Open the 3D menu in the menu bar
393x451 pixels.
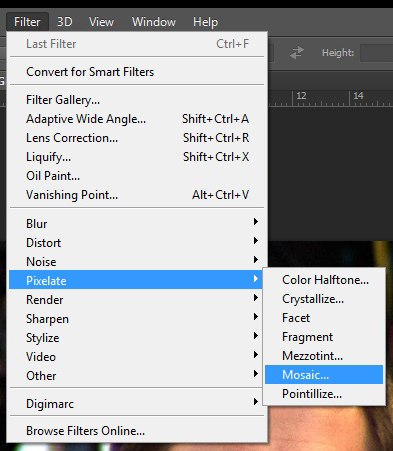(x=65, y=22)
